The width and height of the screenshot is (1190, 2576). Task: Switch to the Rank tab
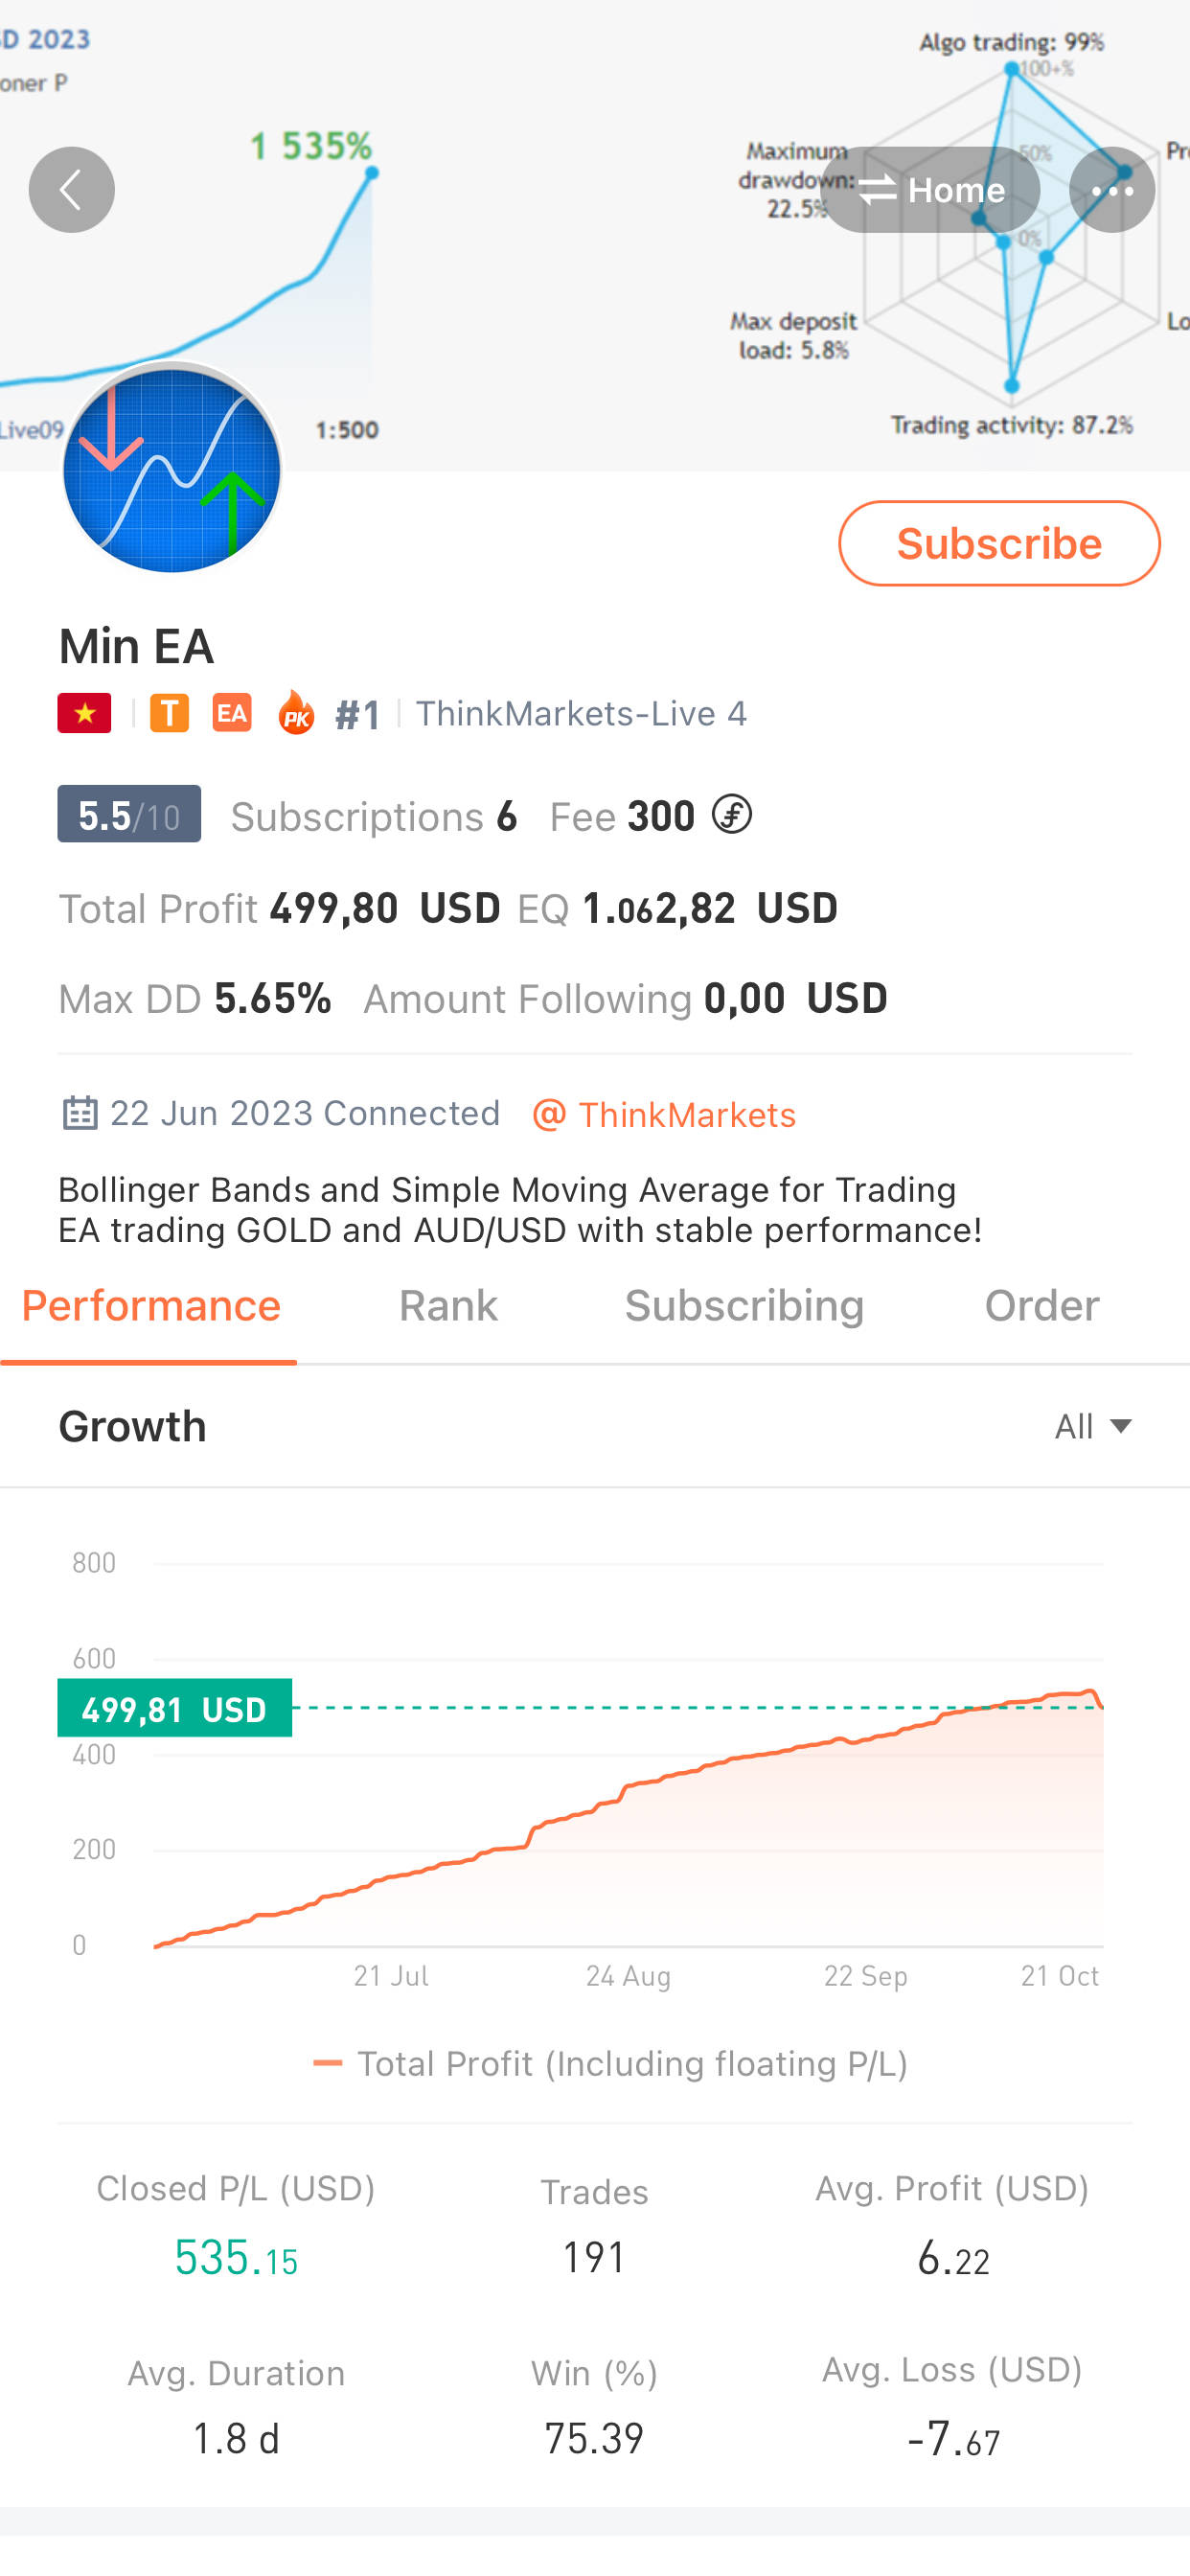(x=448, y=1306)
